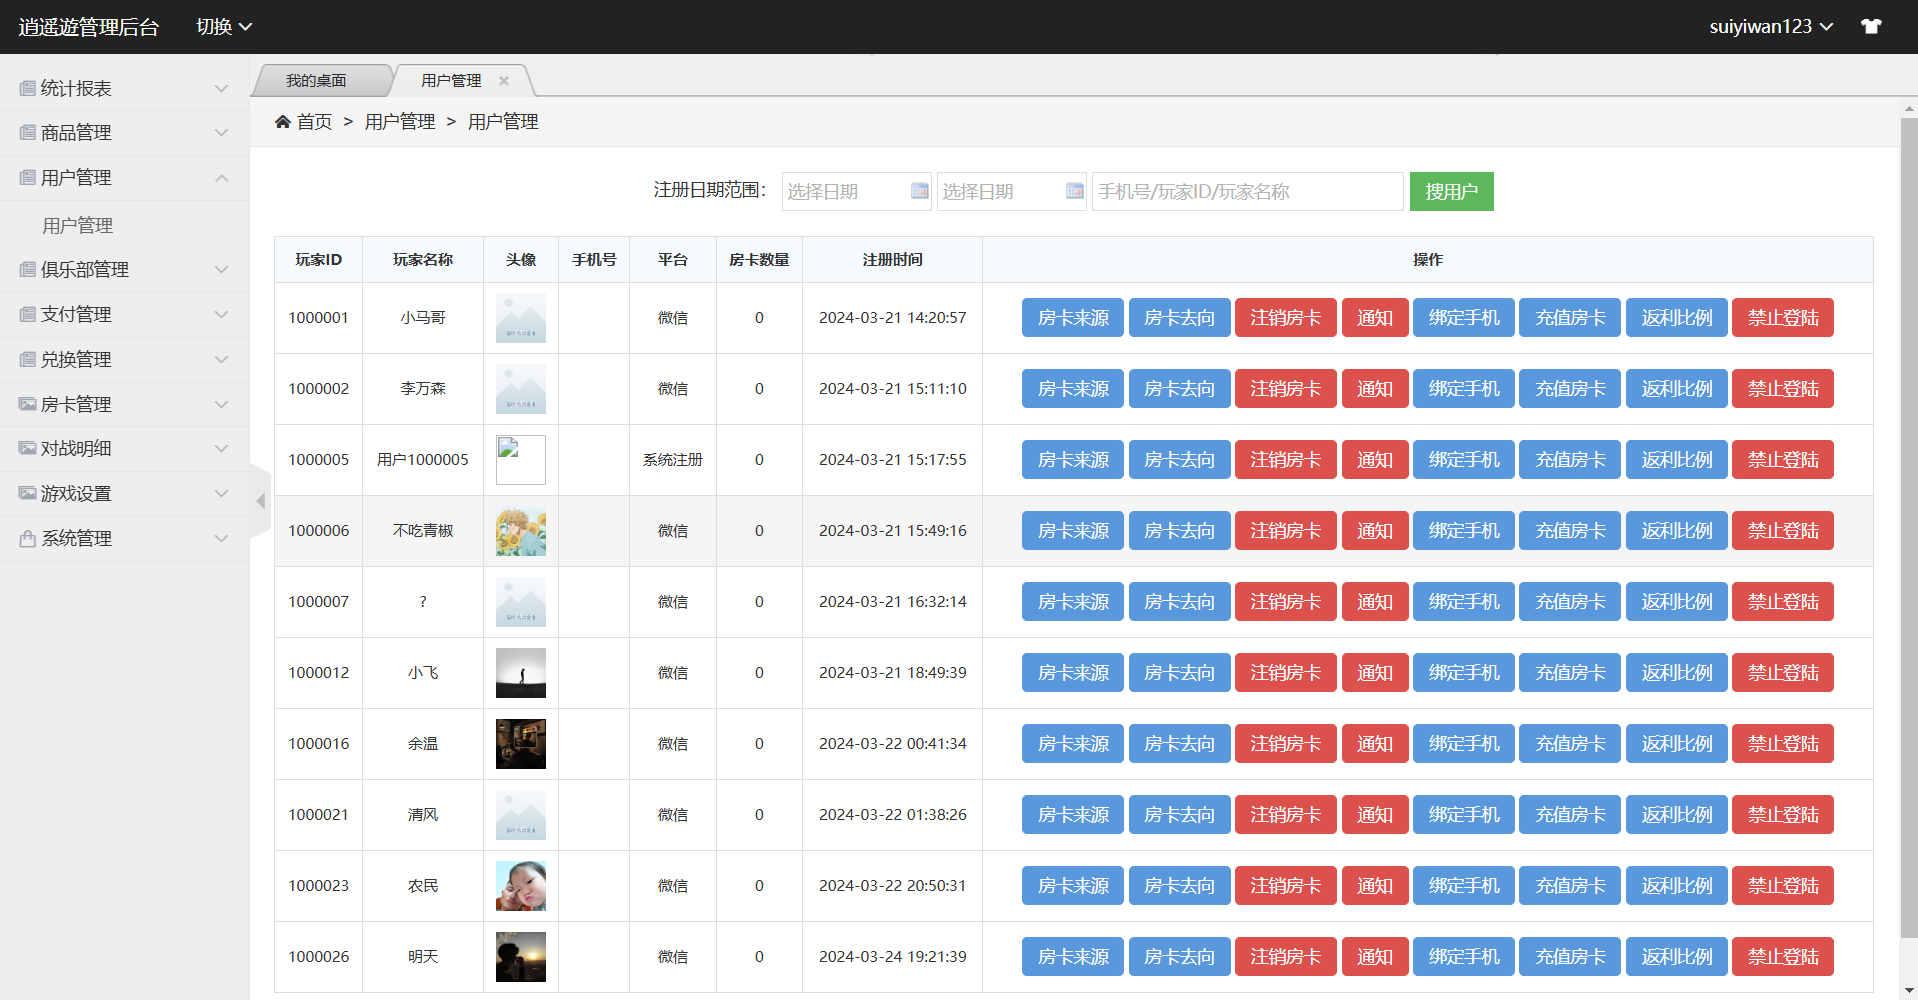Click 充值房卡 for player 小飞

point(1569,673)
